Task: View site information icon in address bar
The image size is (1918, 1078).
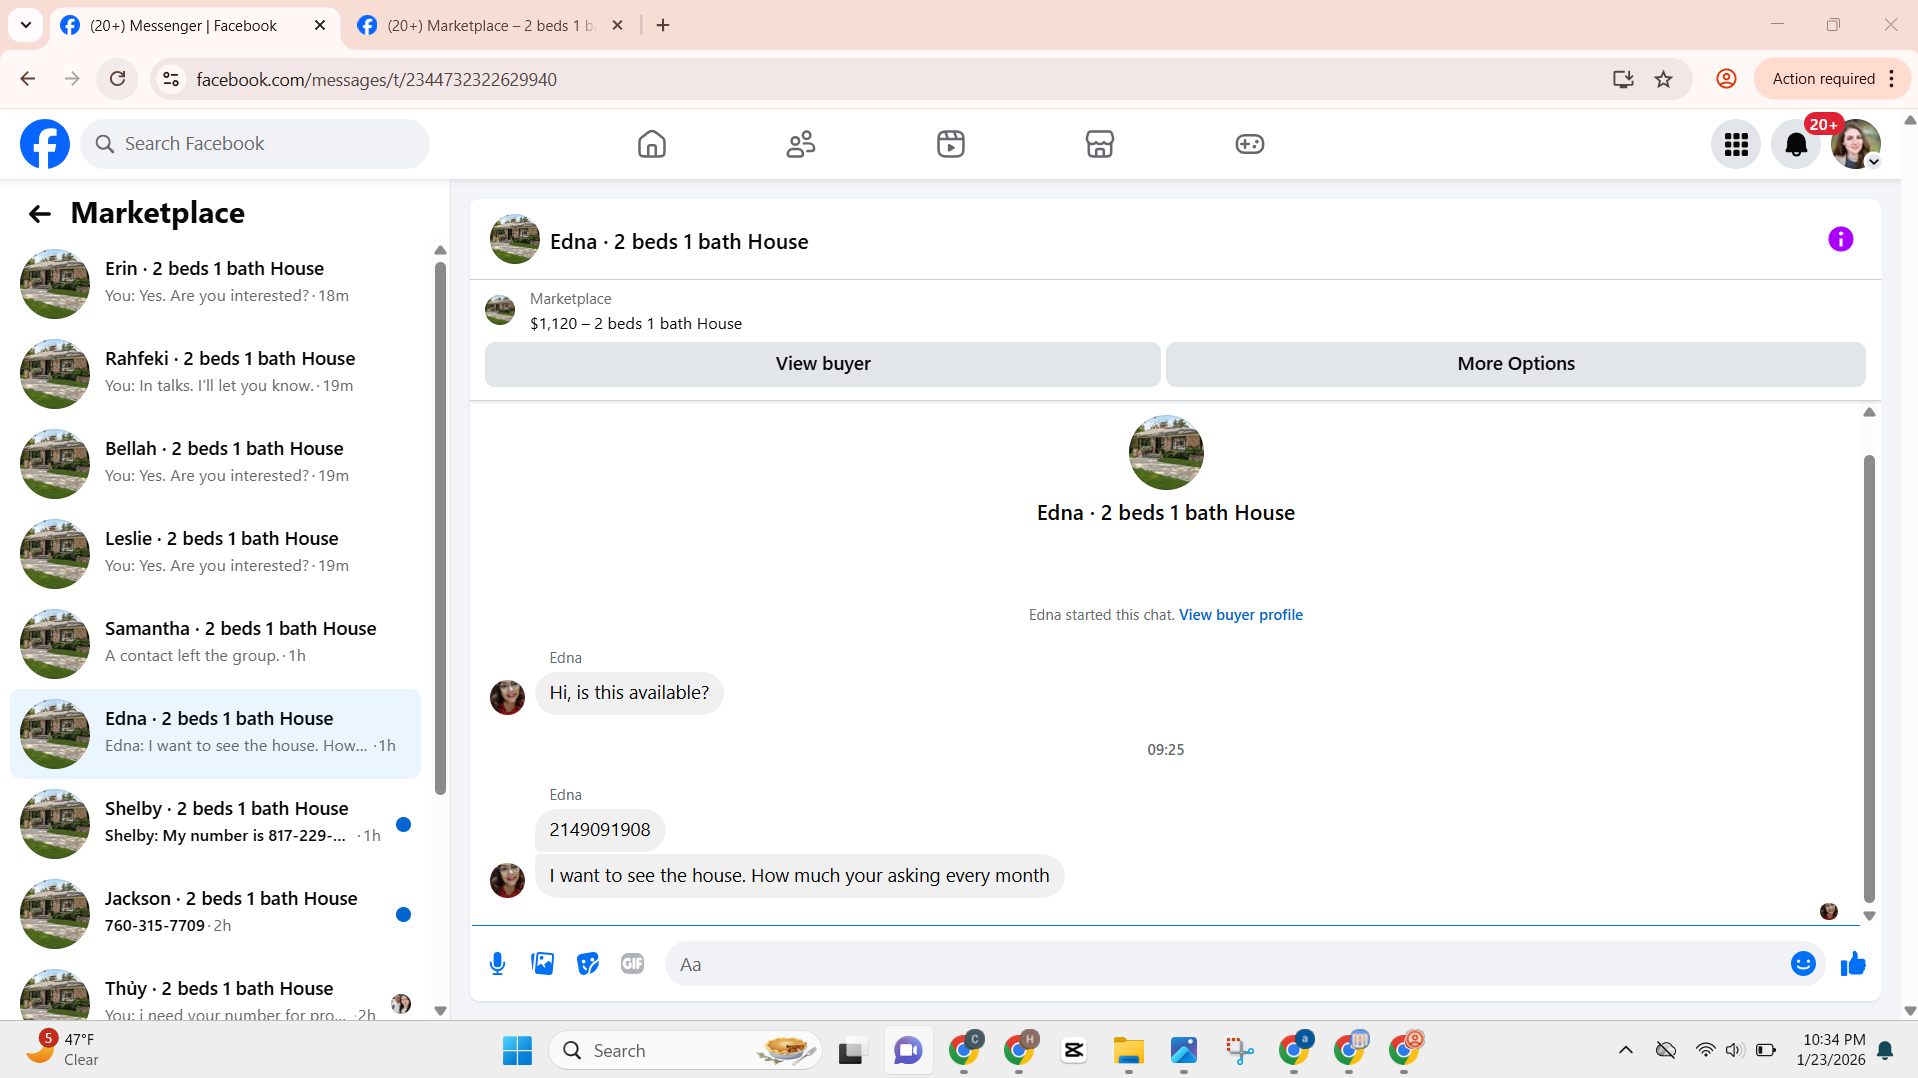Action: 171,79
